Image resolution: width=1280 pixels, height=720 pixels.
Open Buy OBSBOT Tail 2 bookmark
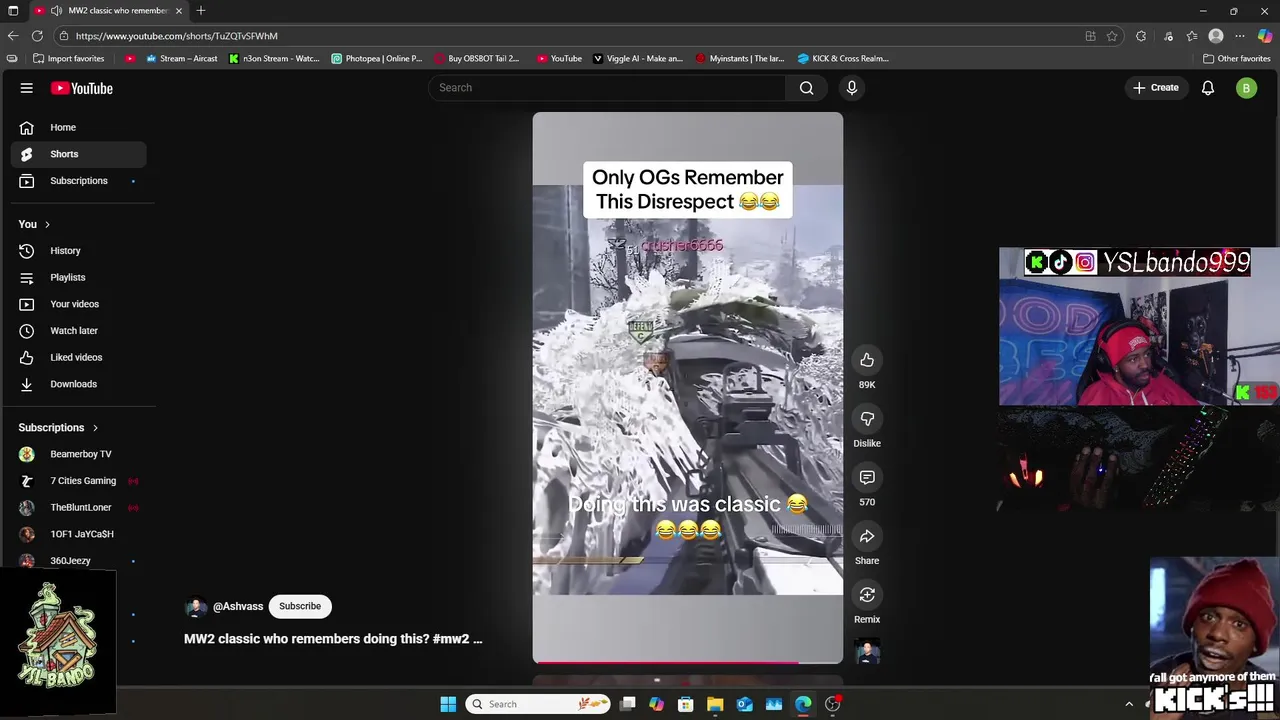[x=477, y=58]
